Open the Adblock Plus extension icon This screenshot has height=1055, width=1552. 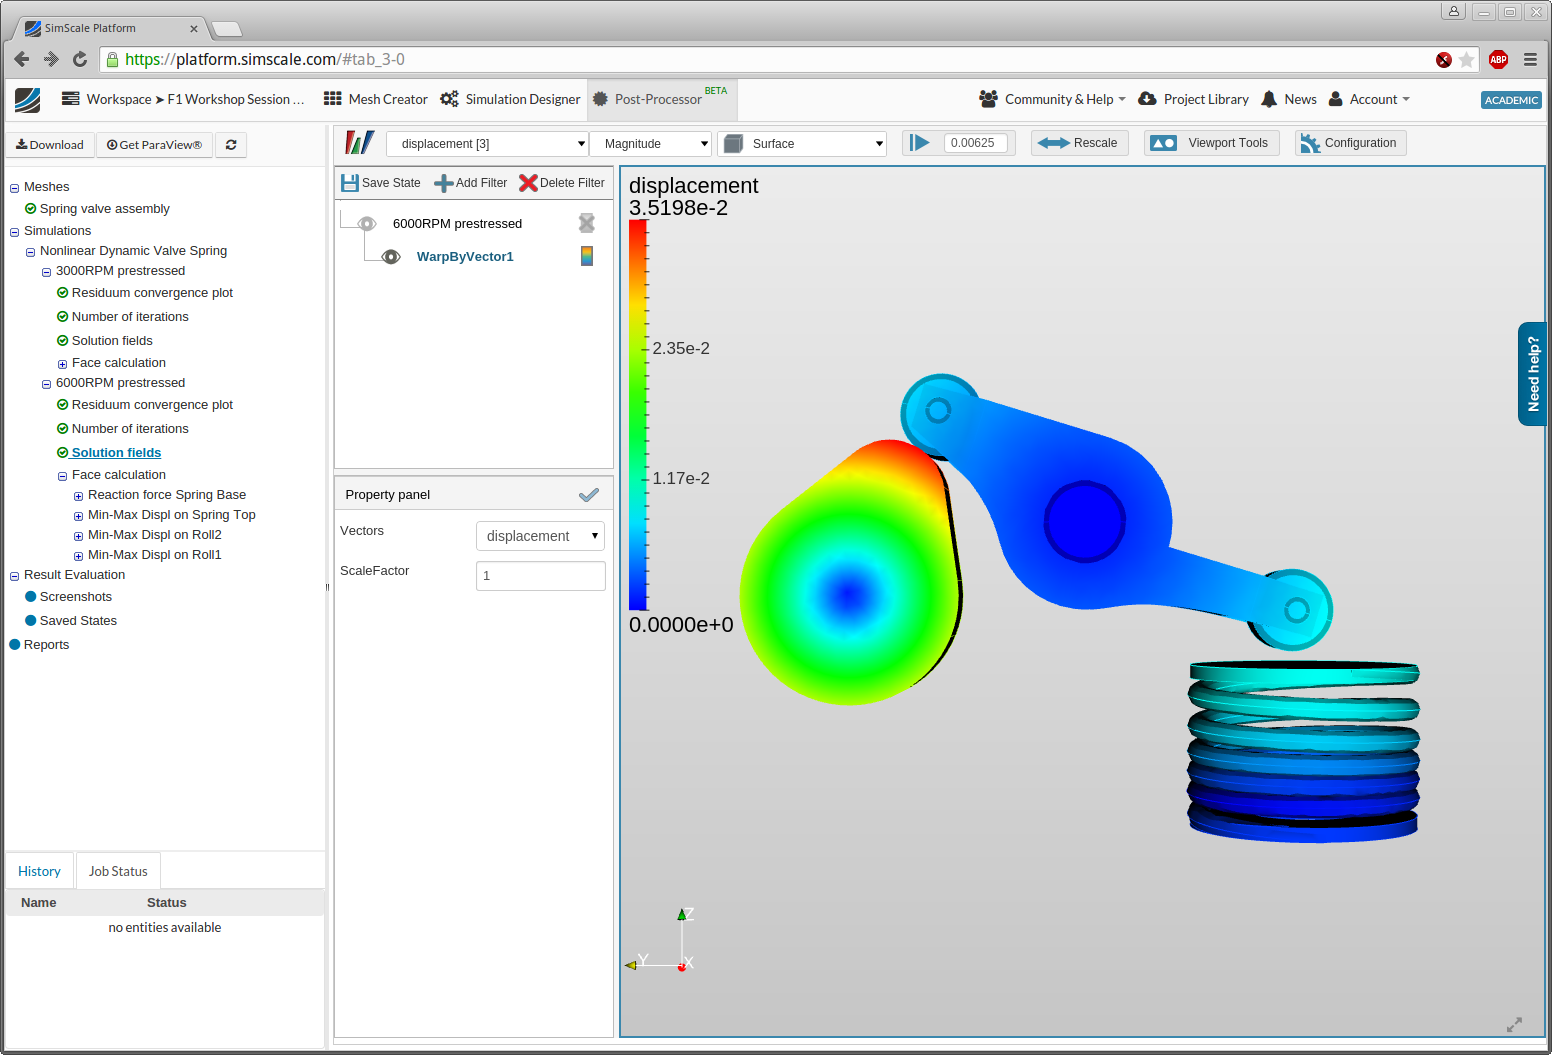1498,60
